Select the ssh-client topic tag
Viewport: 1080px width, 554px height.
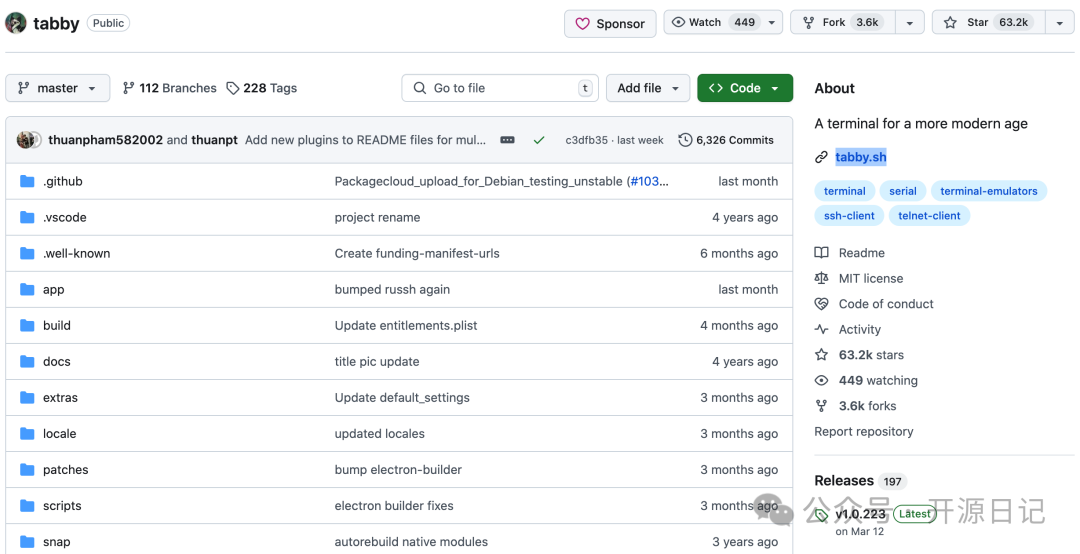coord(849,216)
